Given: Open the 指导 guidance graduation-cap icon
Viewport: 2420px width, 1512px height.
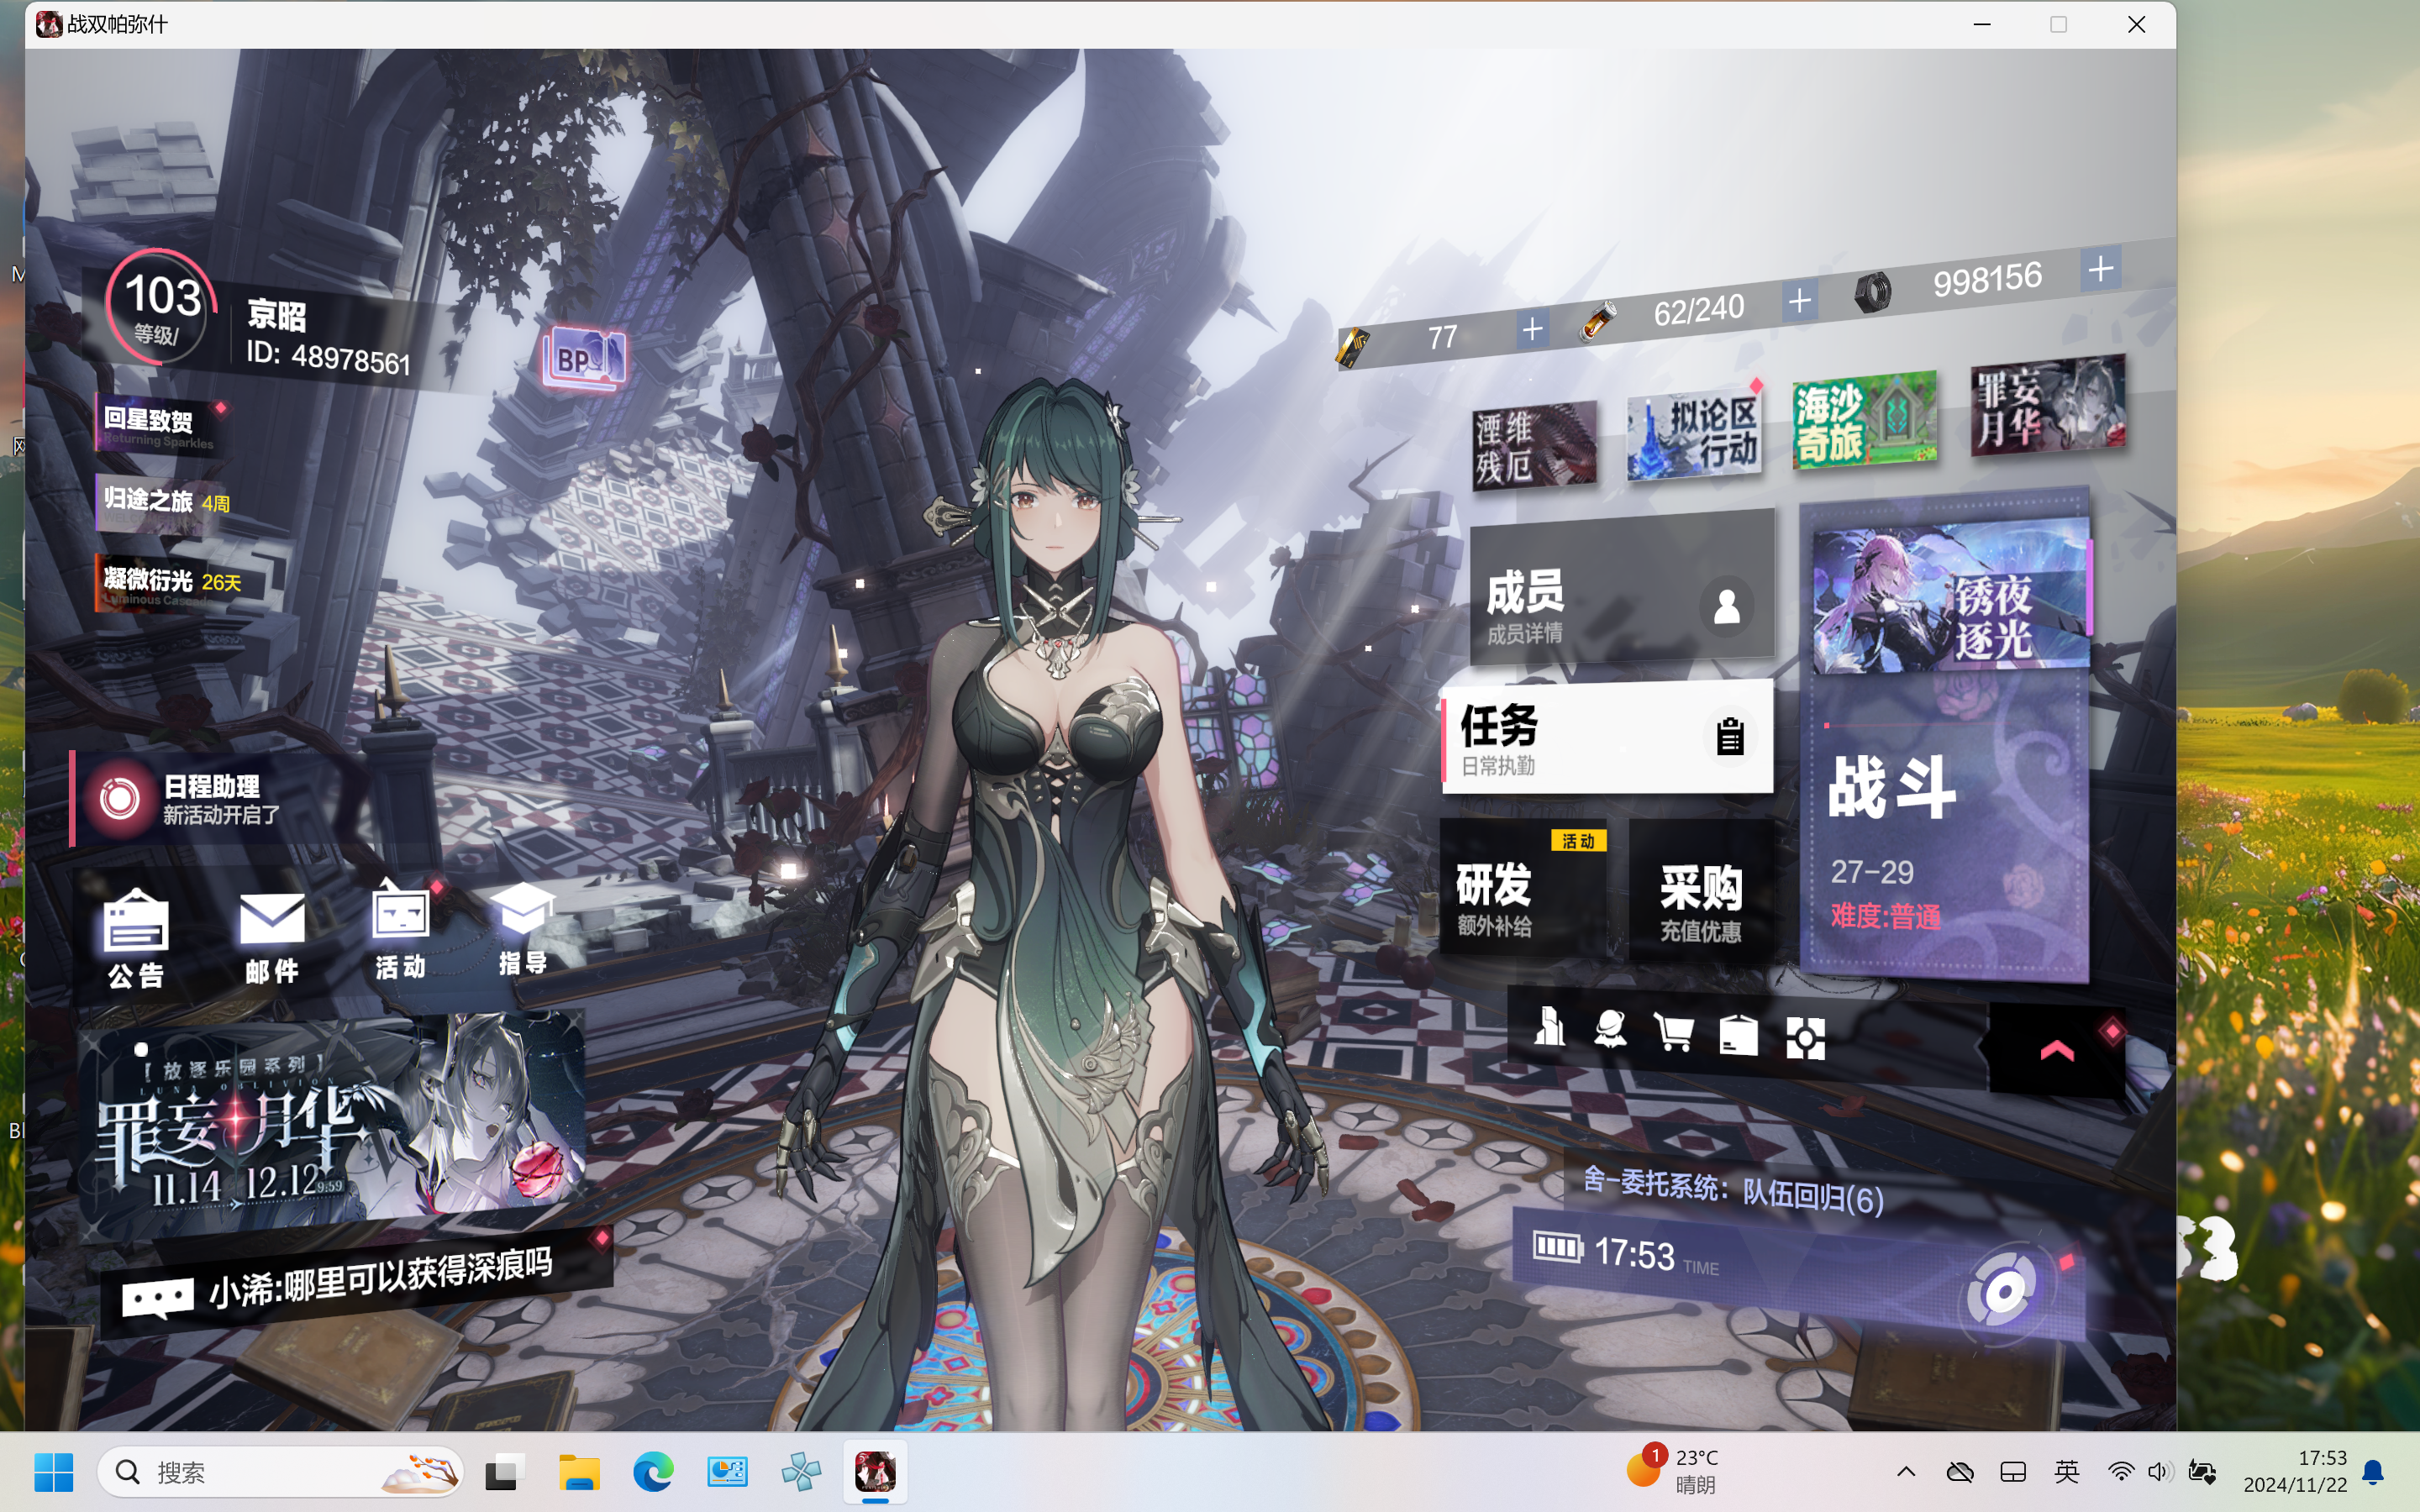Looking at the screenshot, I should coord(523,929).
